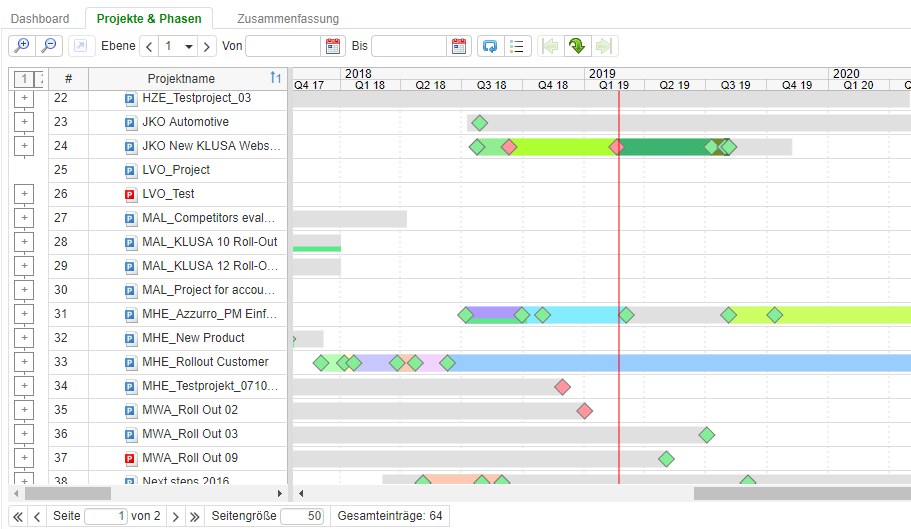This screenshot has height=529, width=911.
Task: Open the Ebene level dropdown
Action: point(177,46)
